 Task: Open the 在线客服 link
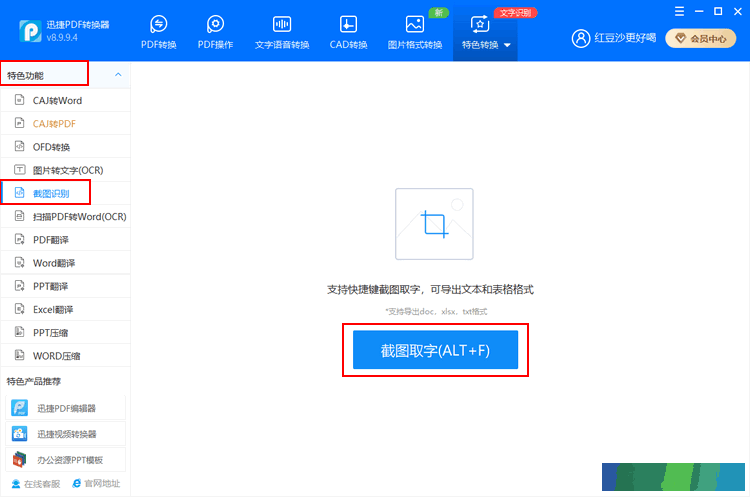point(36,484)
